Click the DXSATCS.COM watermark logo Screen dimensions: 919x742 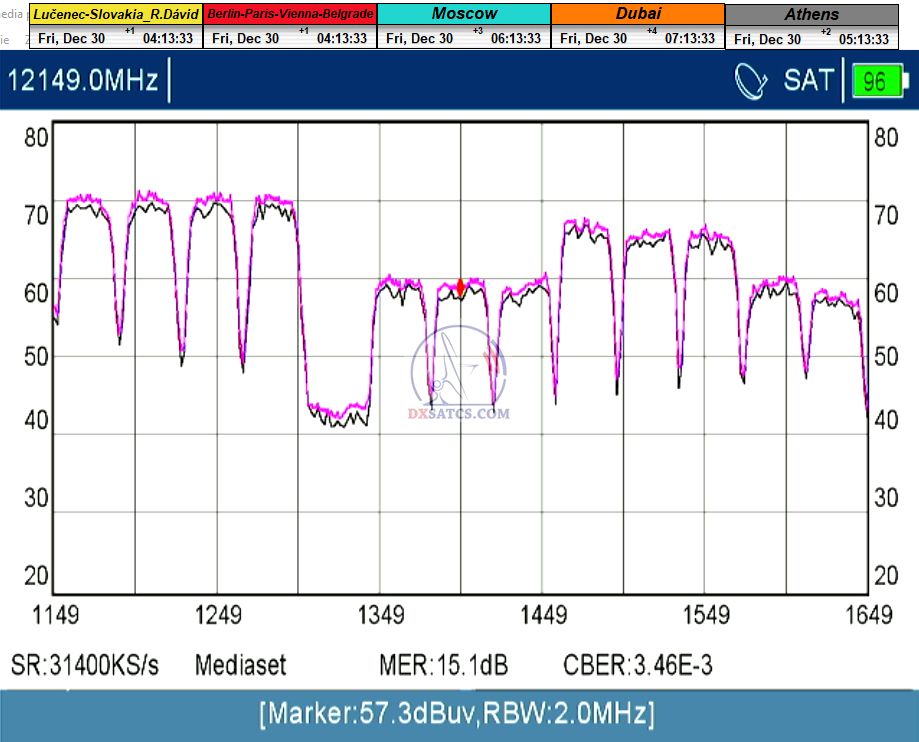[460, 380]
